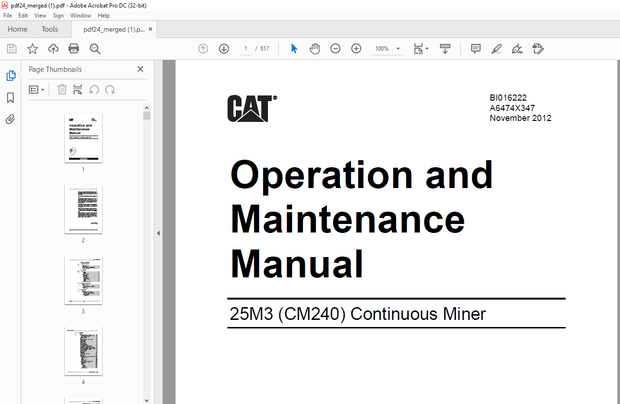Click the "817" total pages text
The height and width of the screenshot is (404, 620).
click(x=265, y=49)
